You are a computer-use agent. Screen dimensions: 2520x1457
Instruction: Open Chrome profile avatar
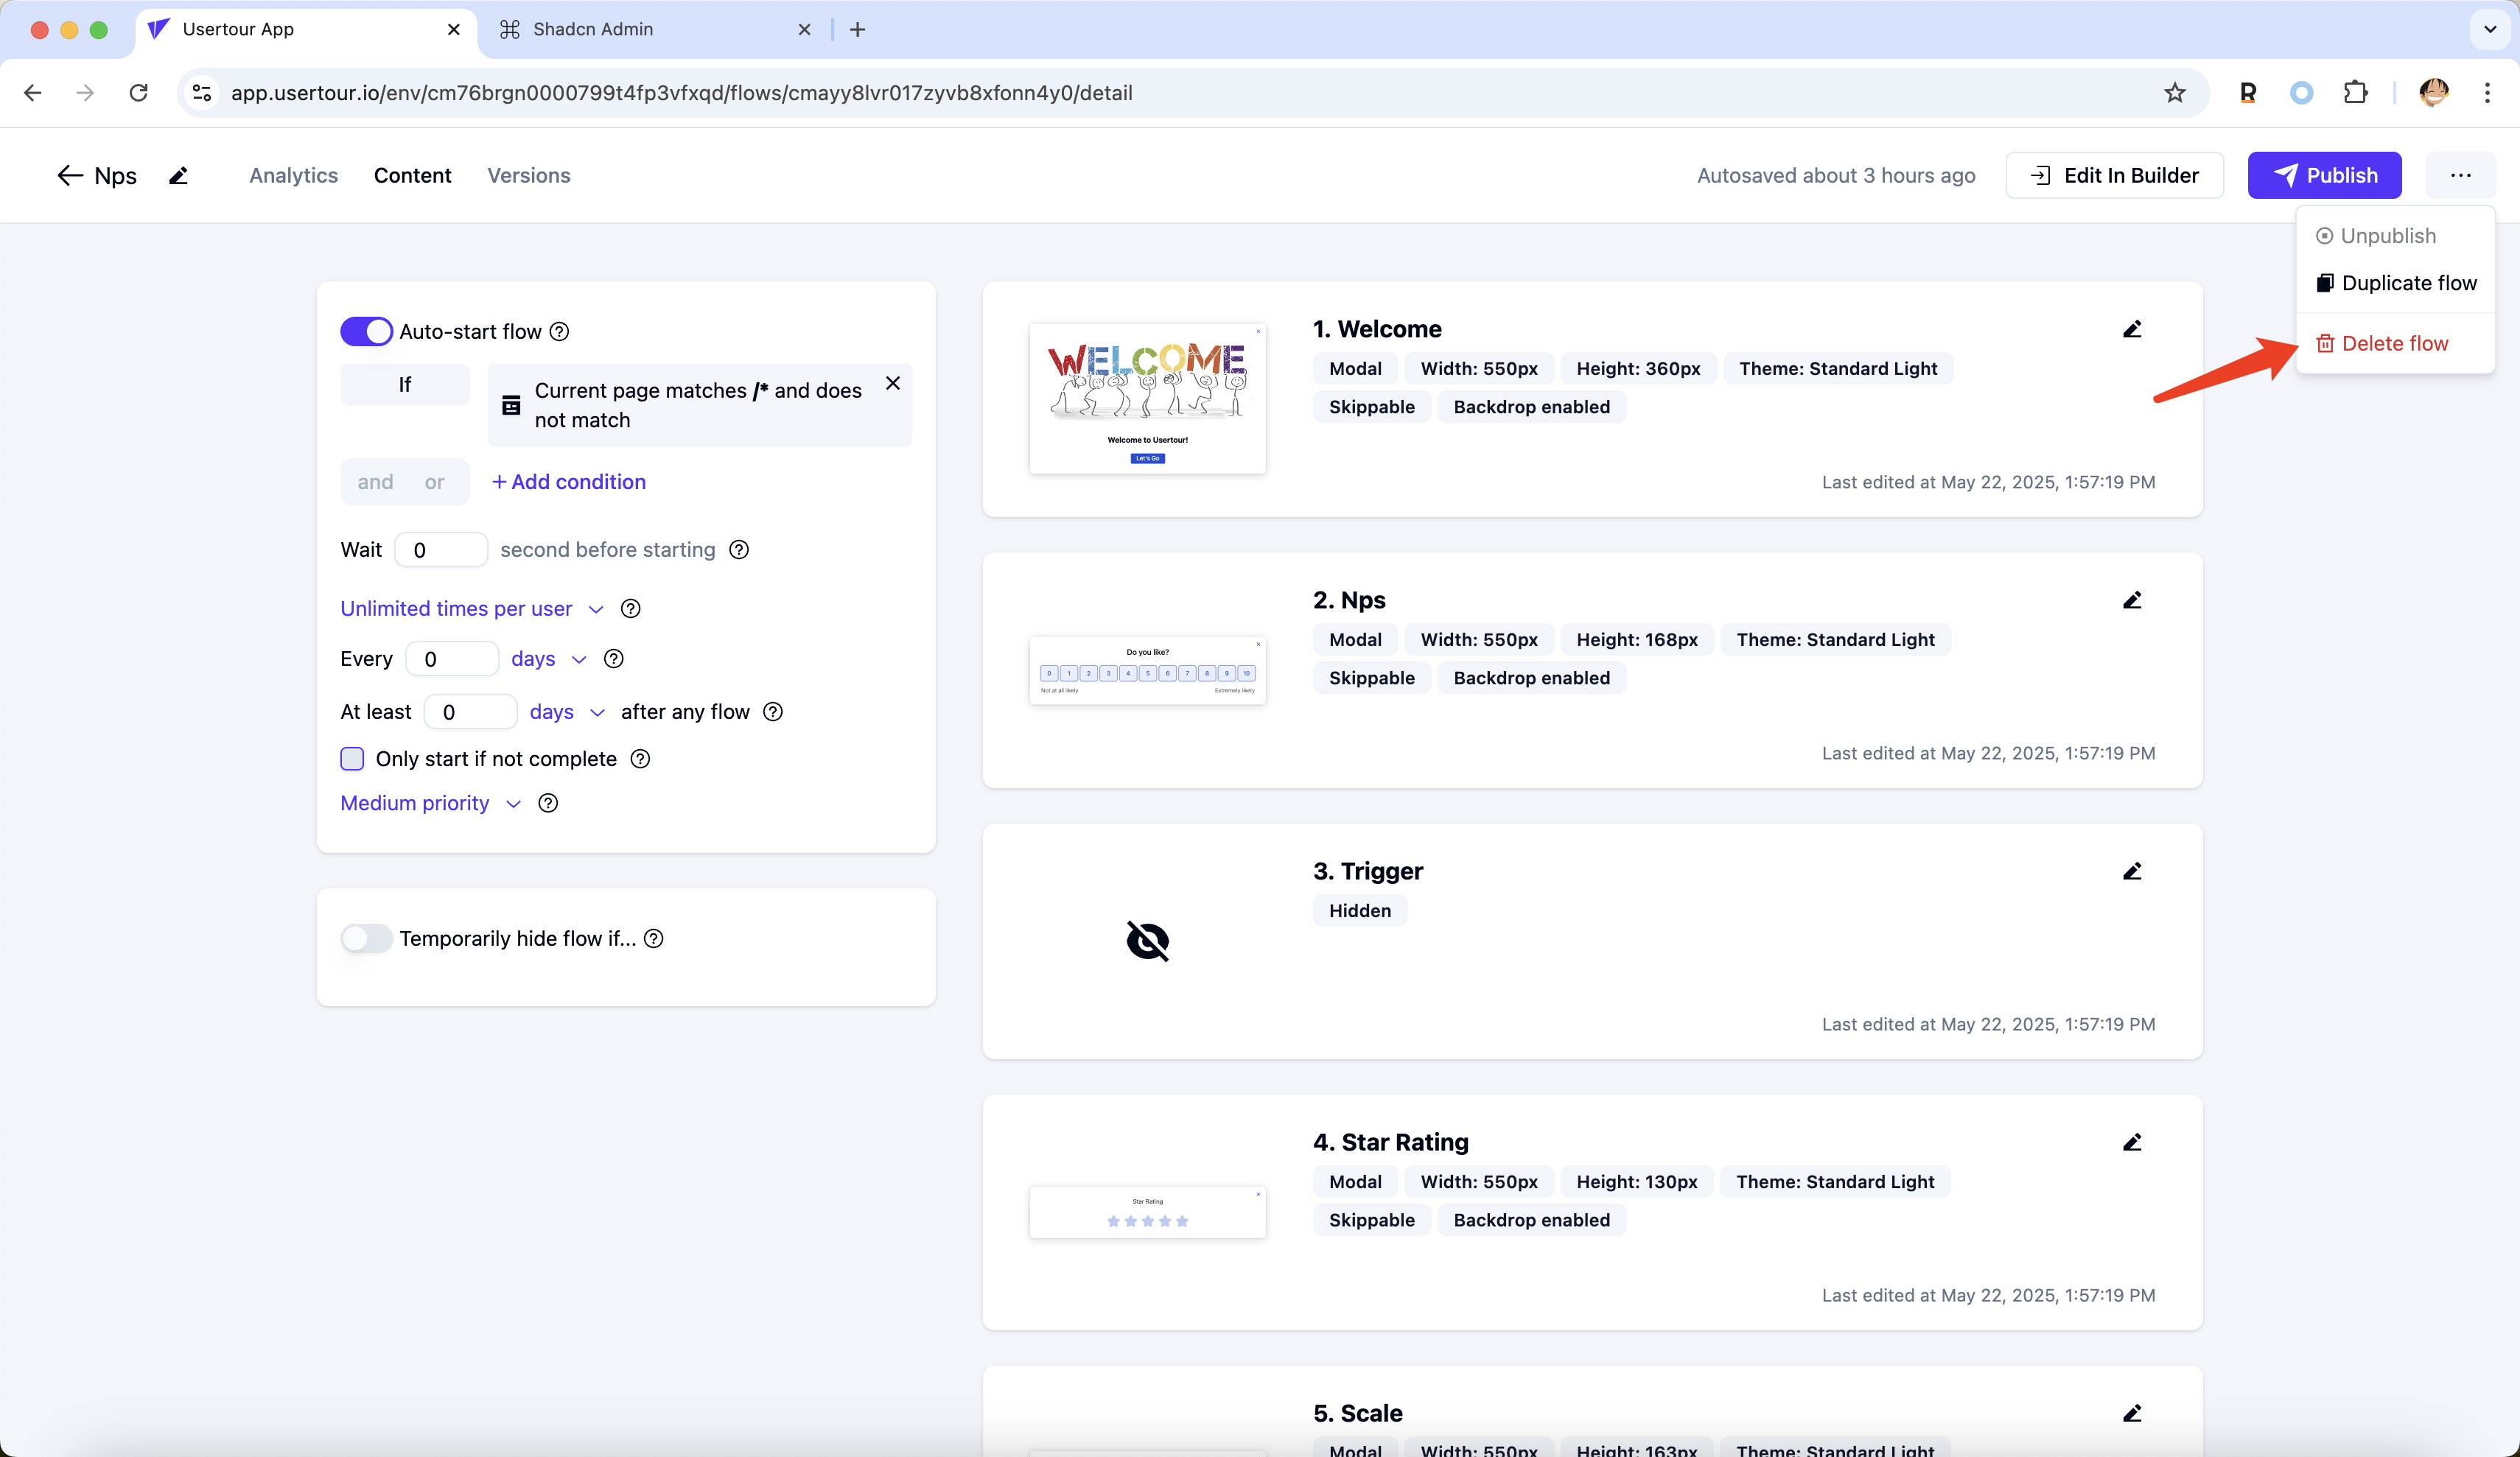[x=2434, y=93]
